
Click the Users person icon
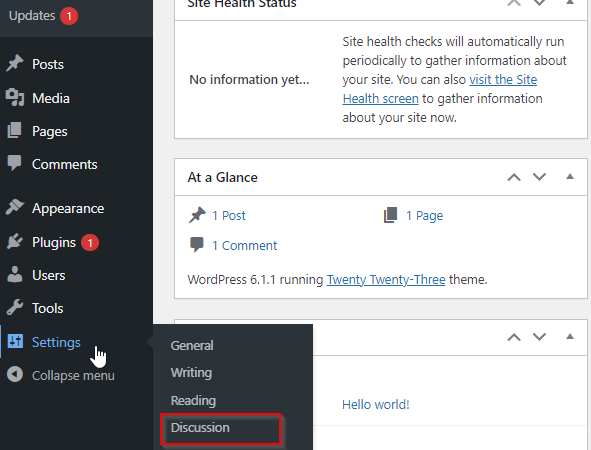pyautogui.click(x=15, y=274)
